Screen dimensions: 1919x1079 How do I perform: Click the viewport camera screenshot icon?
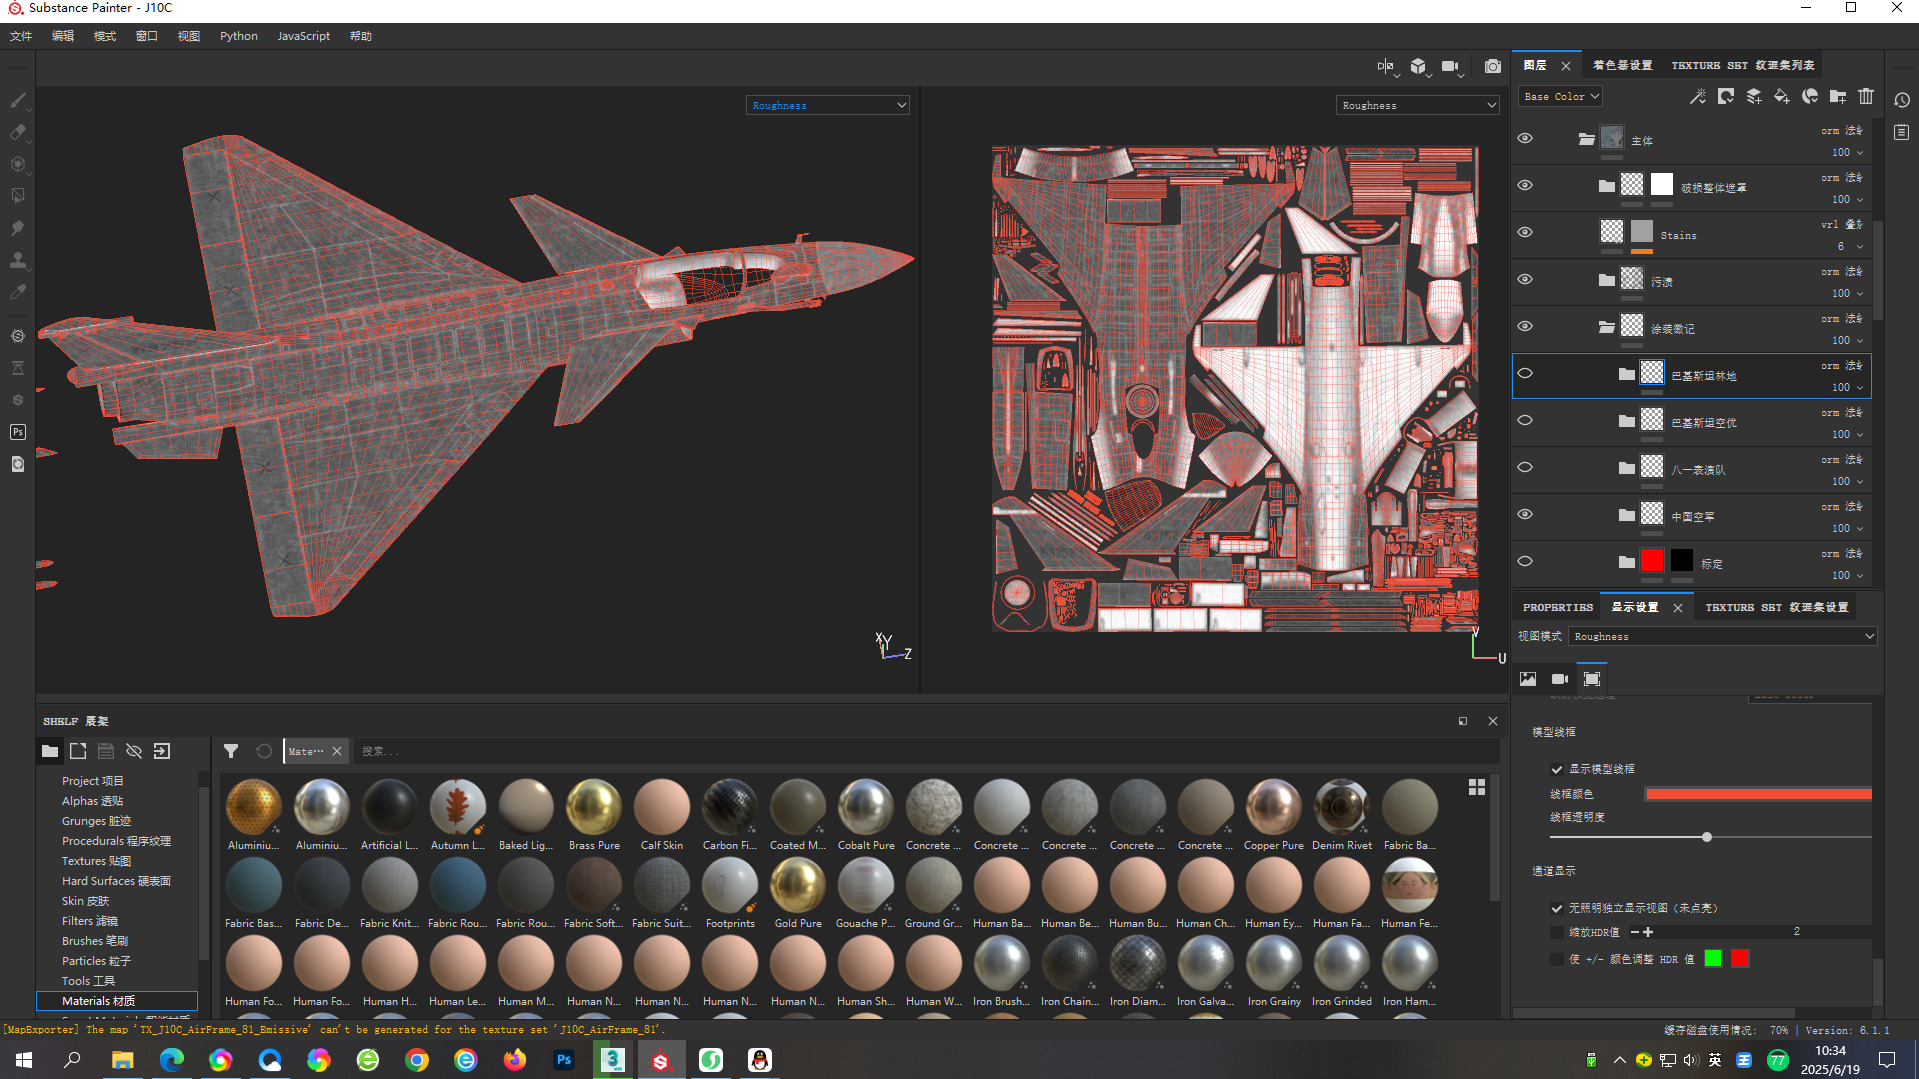[x=1493, y=66]
